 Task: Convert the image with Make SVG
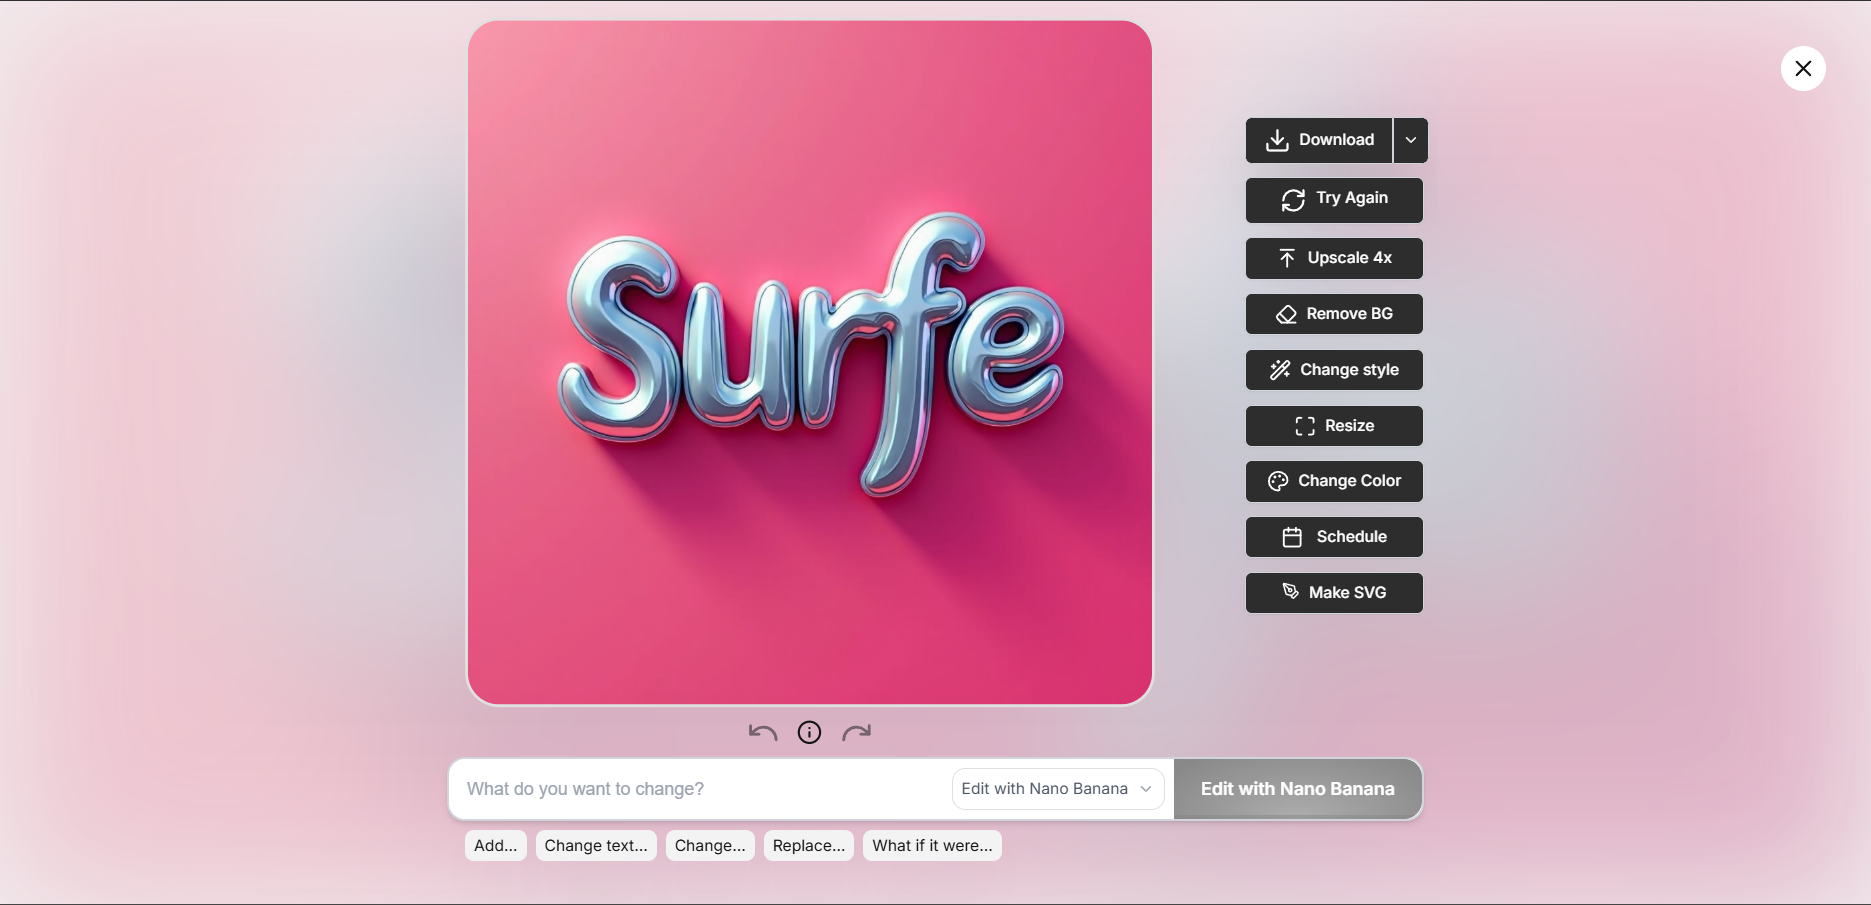coord(1334,593)
